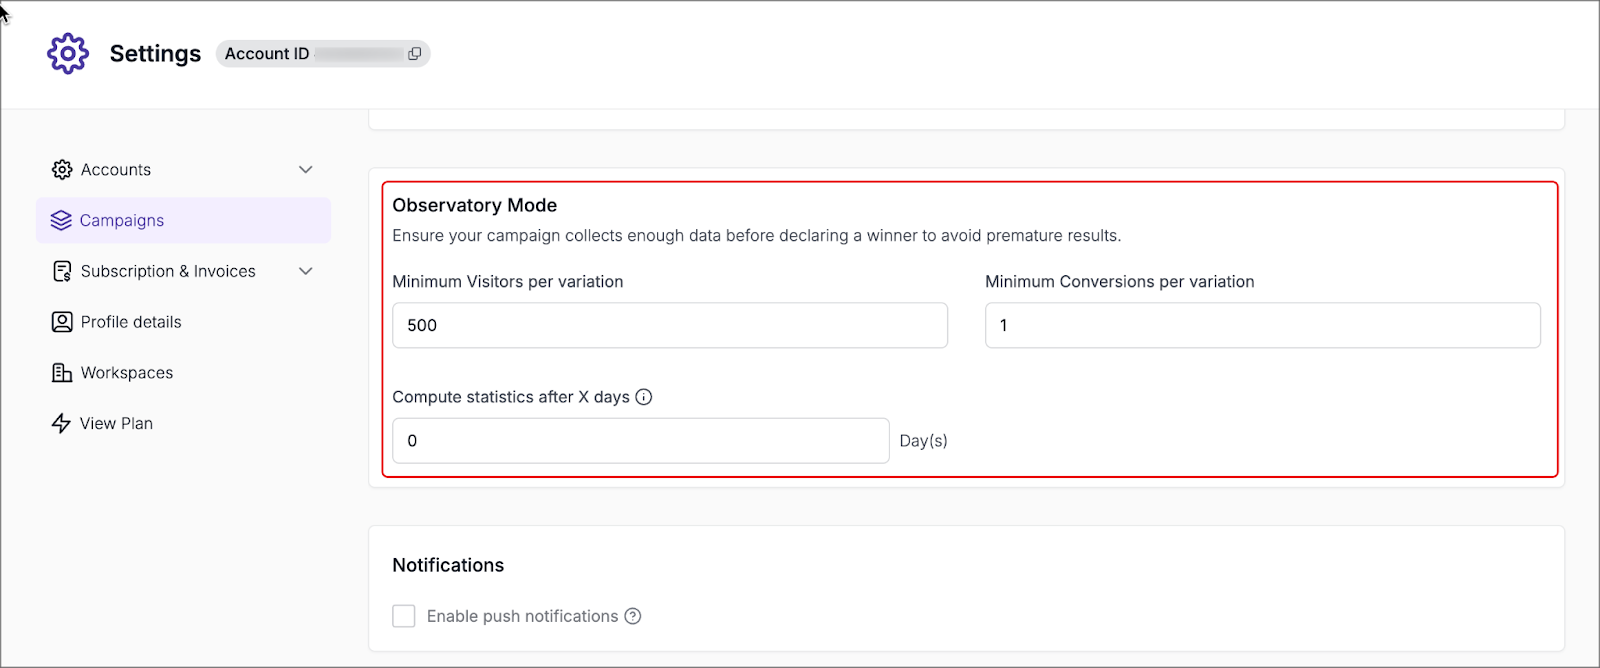Expand the Subscription & Invoices chevron
The height and width of the screenshot is (668, 1600).
(x=306, y=271)
